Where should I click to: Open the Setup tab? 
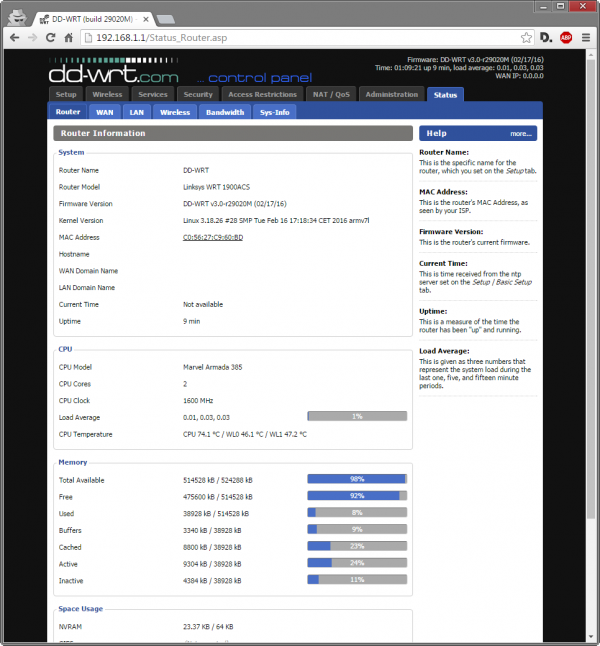66,94
